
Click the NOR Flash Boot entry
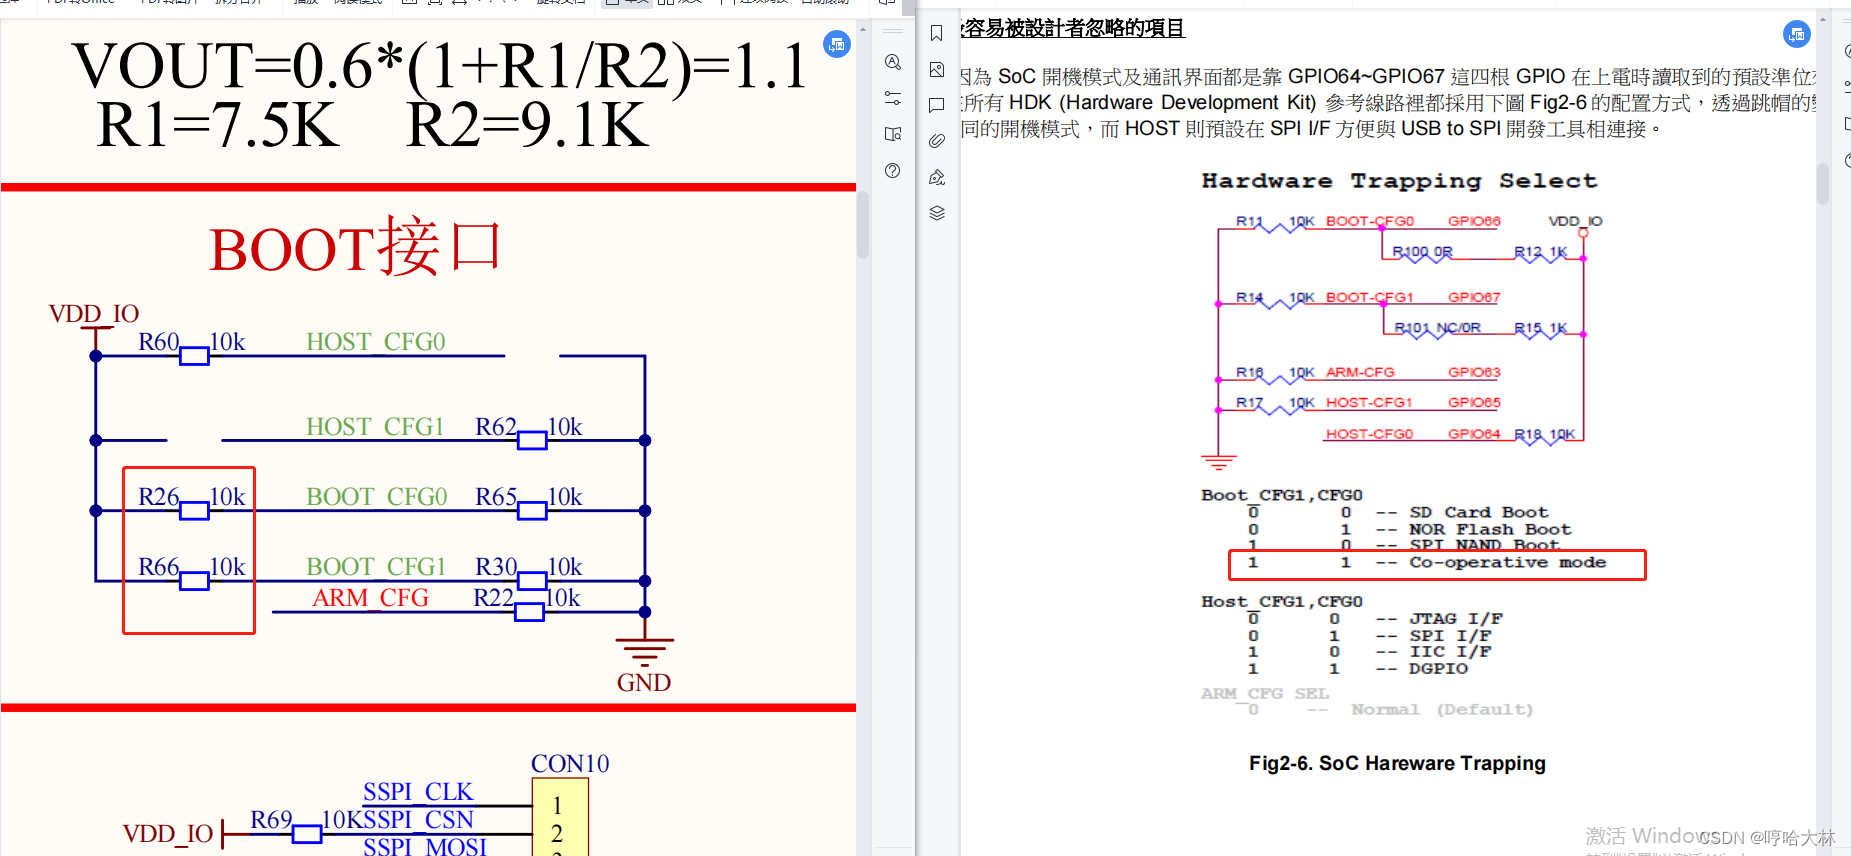point(1490,530)
